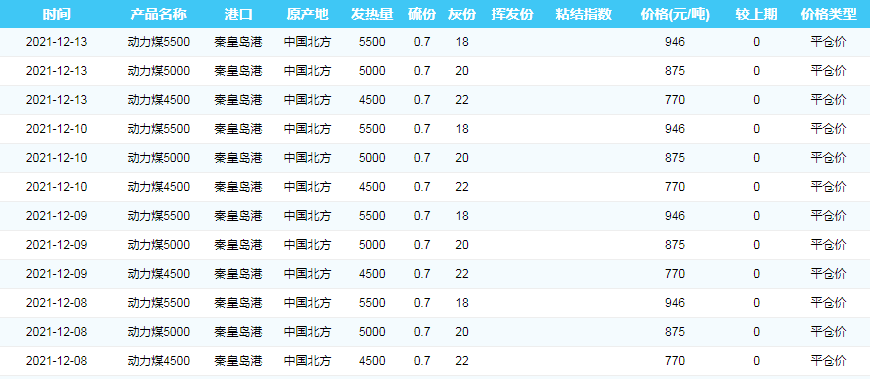Select date 2021-12-09 in the 动力煤5000 row
This screenshot has height=379, width=871.
(57, 245)
